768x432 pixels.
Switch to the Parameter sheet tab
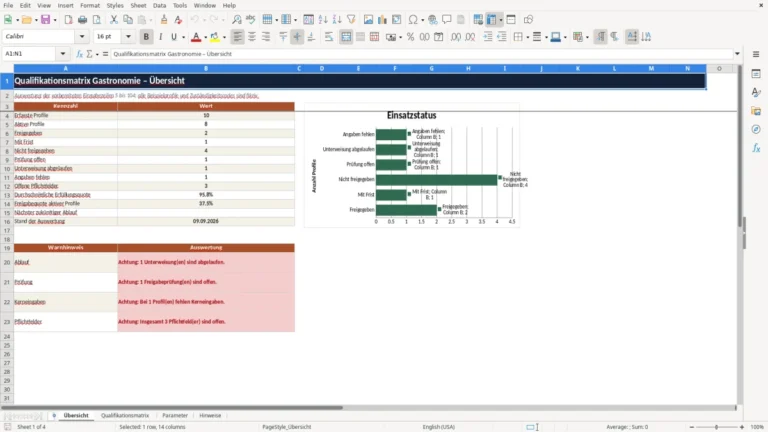coord(175,415)
